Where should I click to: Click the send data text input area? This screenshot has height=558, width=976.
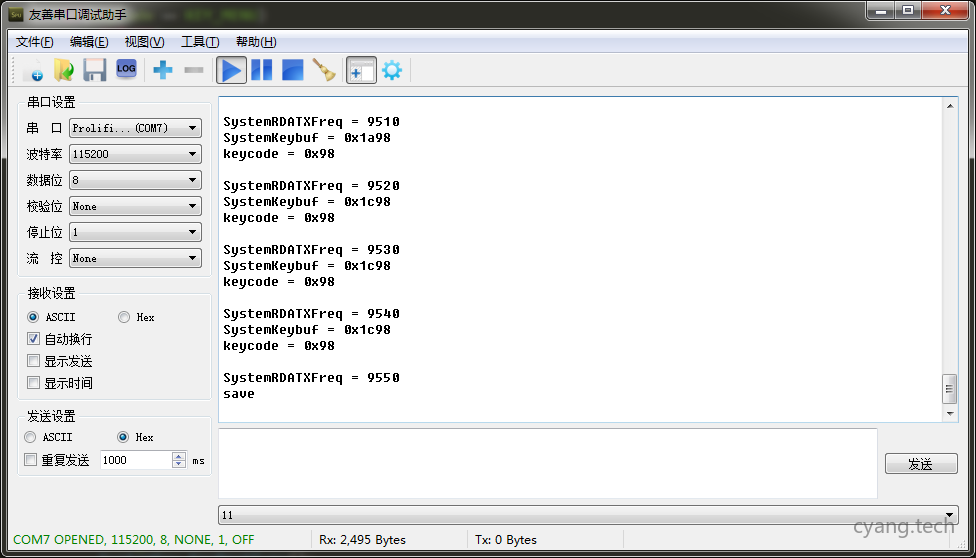point(547,463)
